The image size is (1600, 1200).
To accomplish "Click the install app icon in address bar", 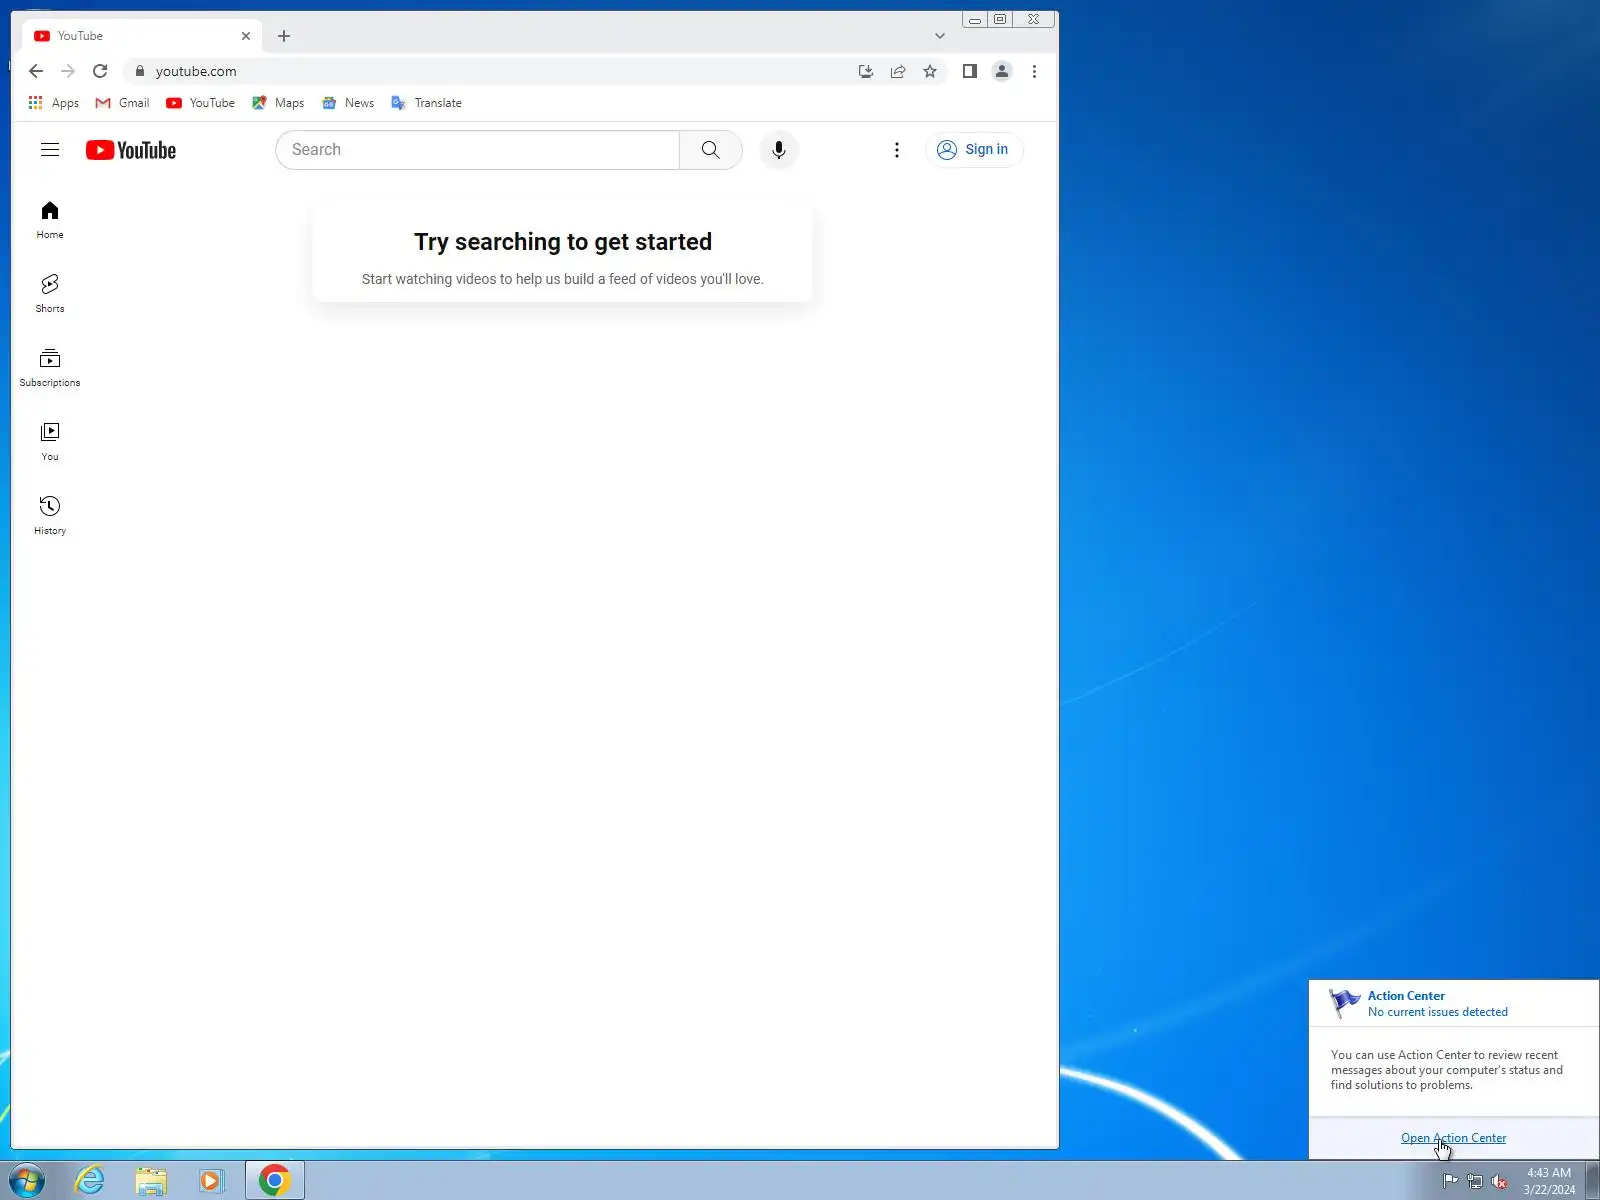I will 866,71.
